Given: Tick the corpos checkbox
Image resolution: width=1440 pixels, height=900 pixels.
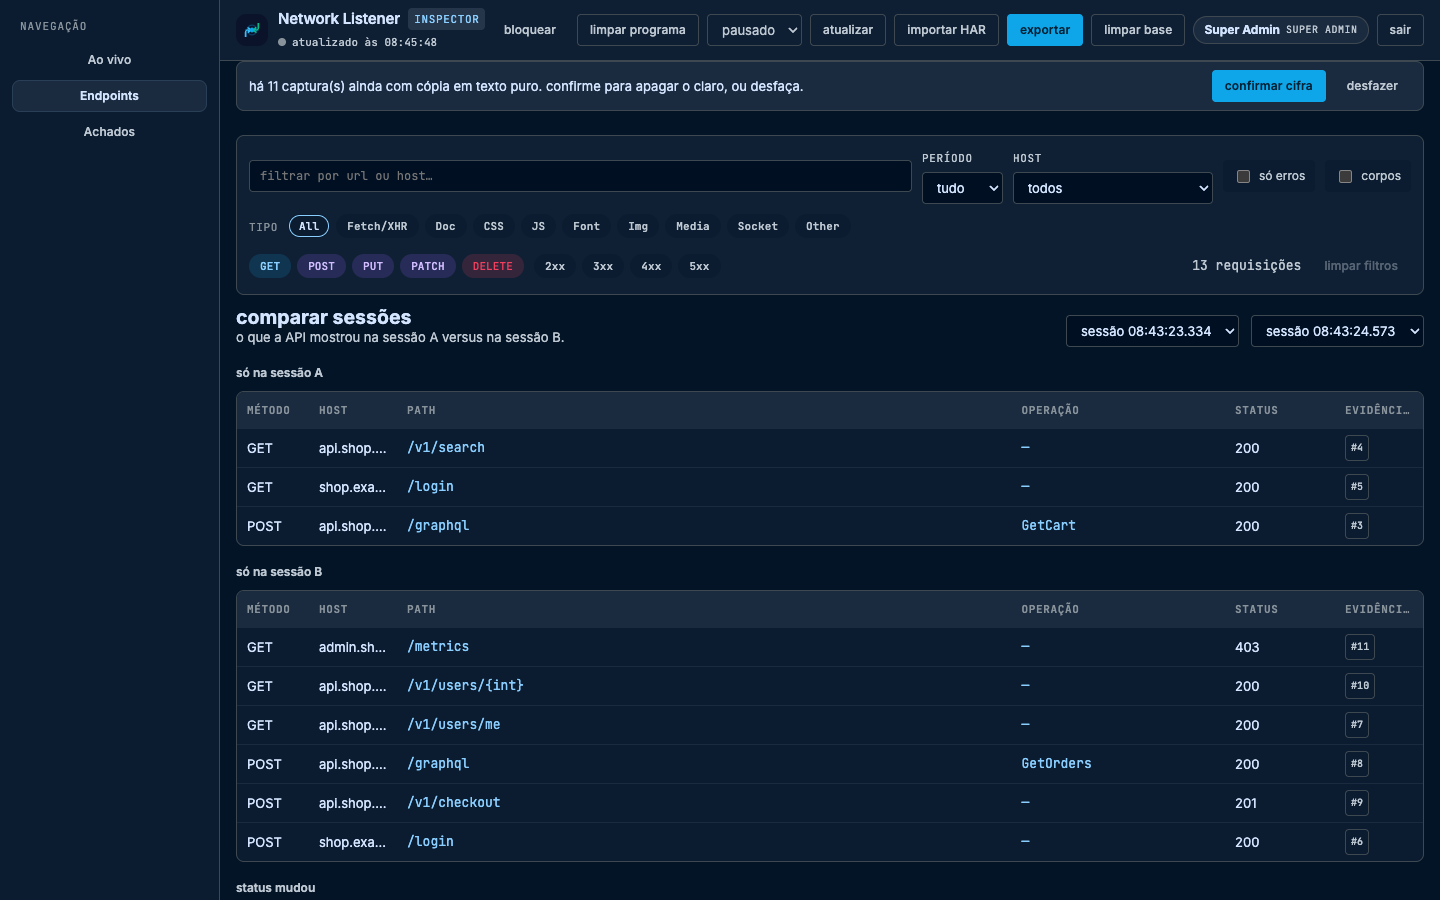Looking at the screenshot, I should pos(1346,176).
